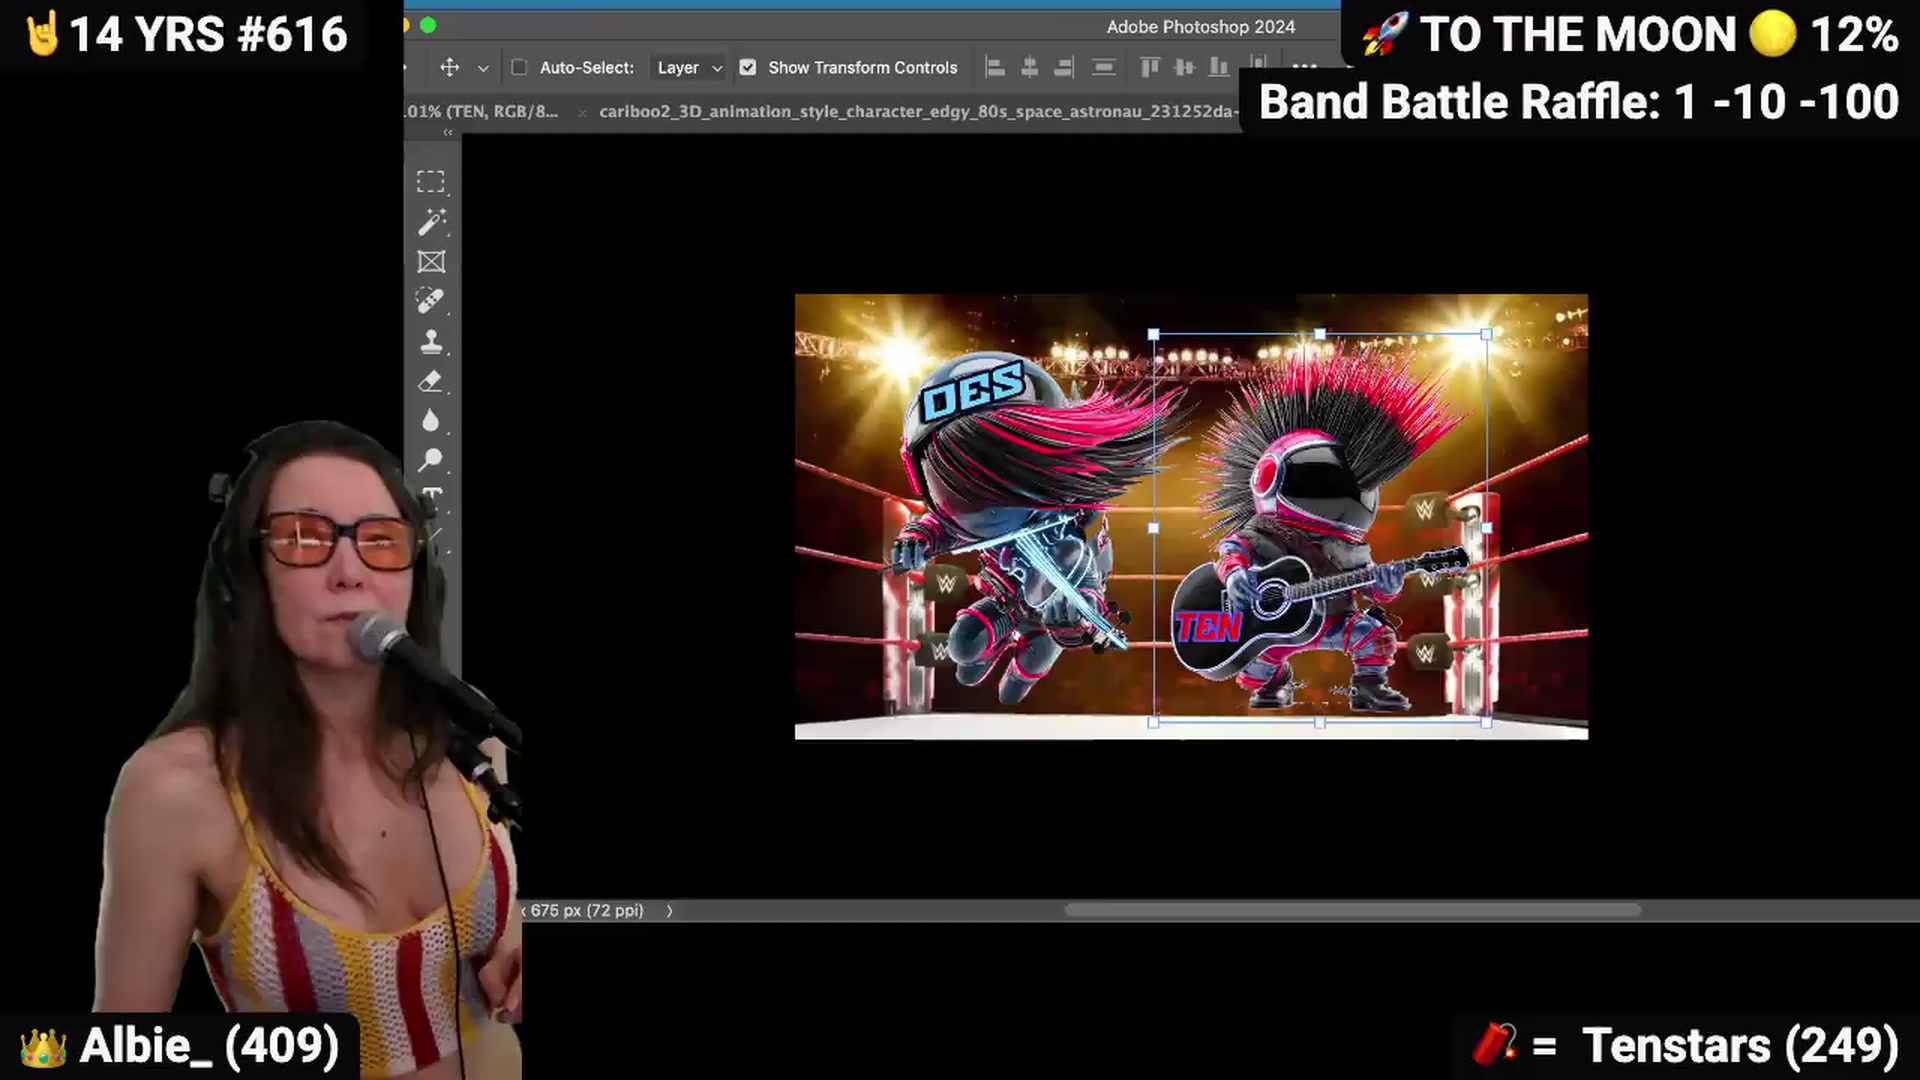This screenshot has width=1920, height=1080.
Task: Click the middle-right transform handle
Action: 1486,528
